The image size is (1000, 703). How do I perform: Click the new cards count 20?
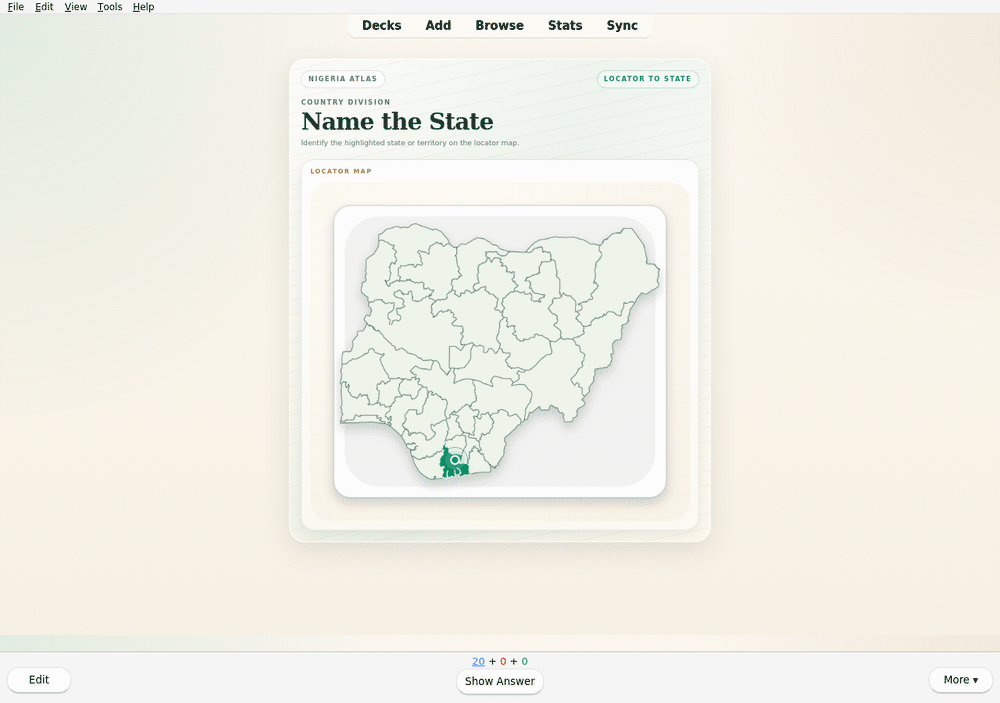(478, 662)
